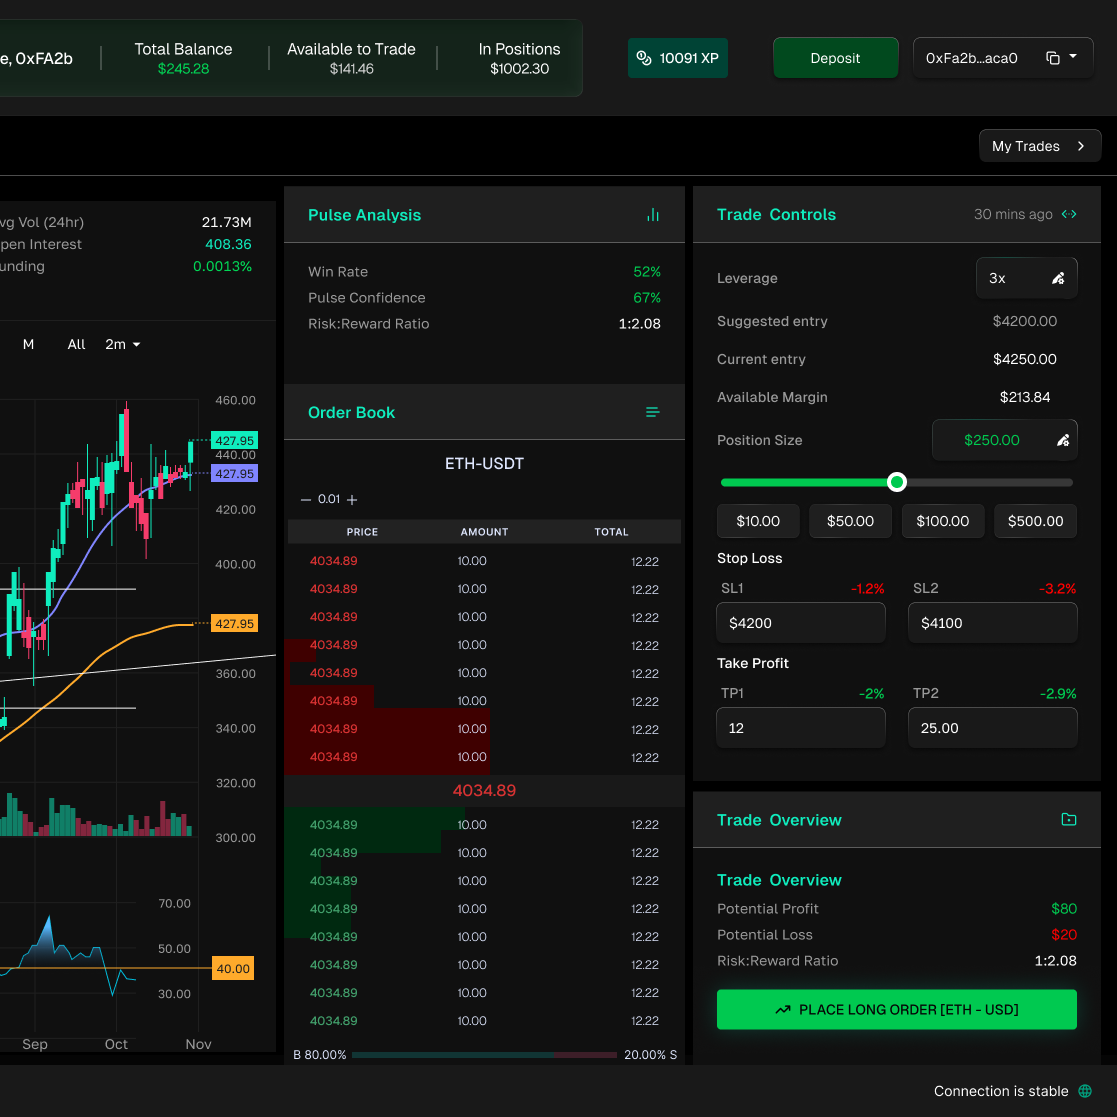Click the position size slider handle
The width and height of the screenshot is (1117, 1117).
pos(897,482)
